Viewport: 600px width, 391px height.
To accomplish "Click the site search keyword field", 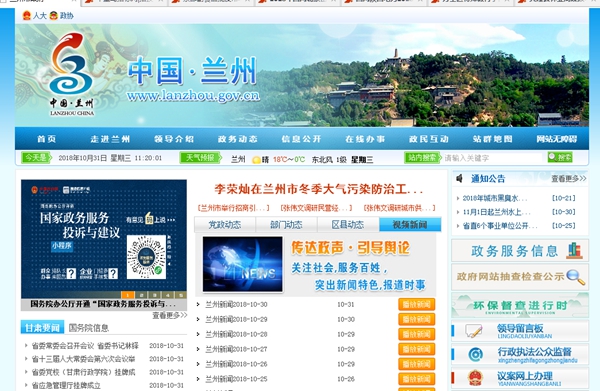I will tap(492, 158).
